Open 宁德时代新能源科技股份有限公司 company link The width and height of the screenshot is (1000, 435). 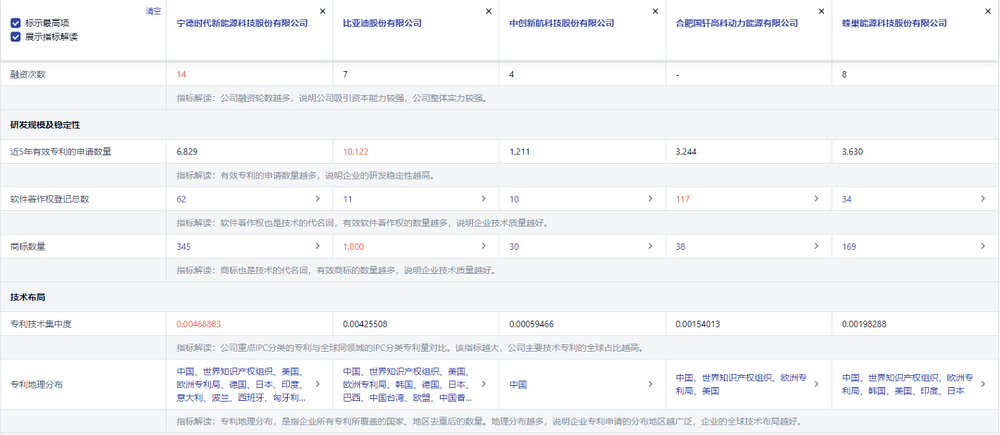pos(242,23)
